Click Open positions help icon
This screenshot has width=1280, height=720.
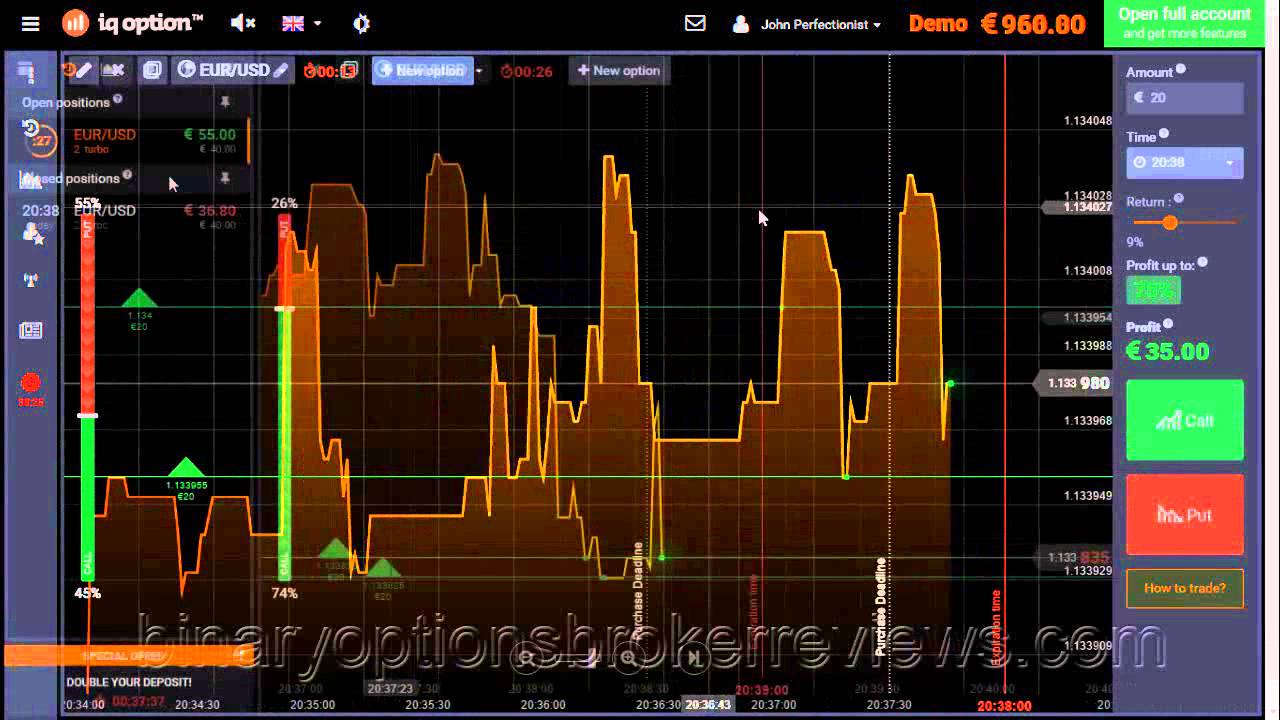tap(118, 99)
